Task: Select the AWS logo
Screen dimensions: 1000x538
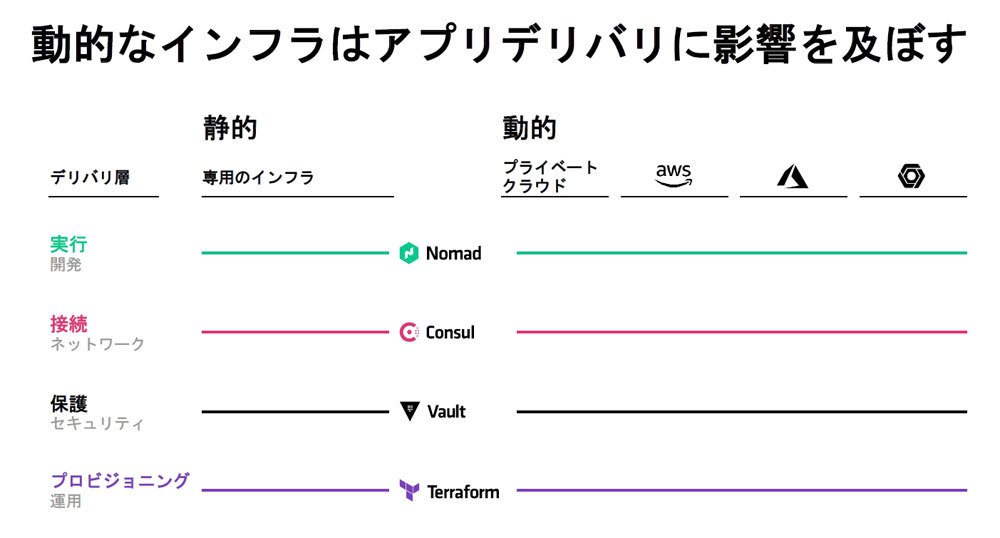Action: click(x=673, y=176)
